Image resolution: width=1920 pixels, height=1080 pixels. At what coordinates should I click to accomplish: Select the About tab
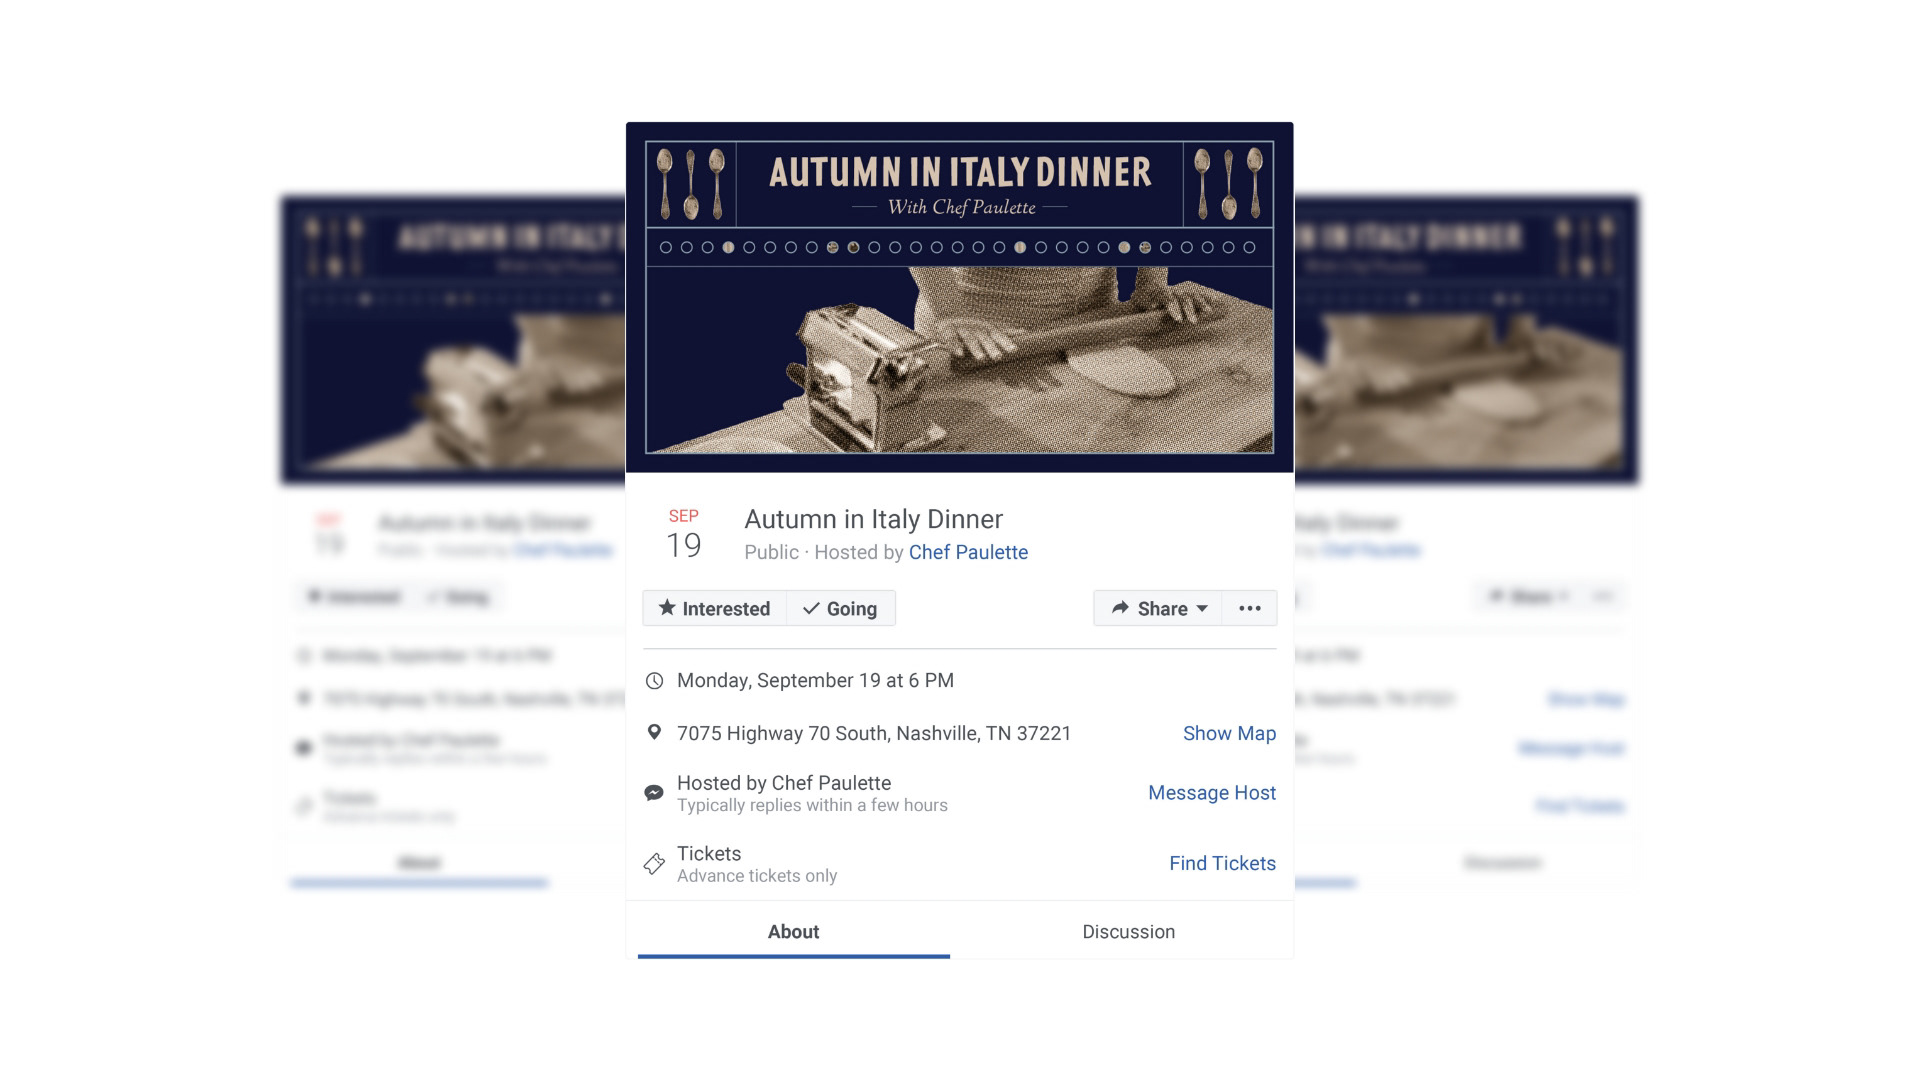coord(793,931)
